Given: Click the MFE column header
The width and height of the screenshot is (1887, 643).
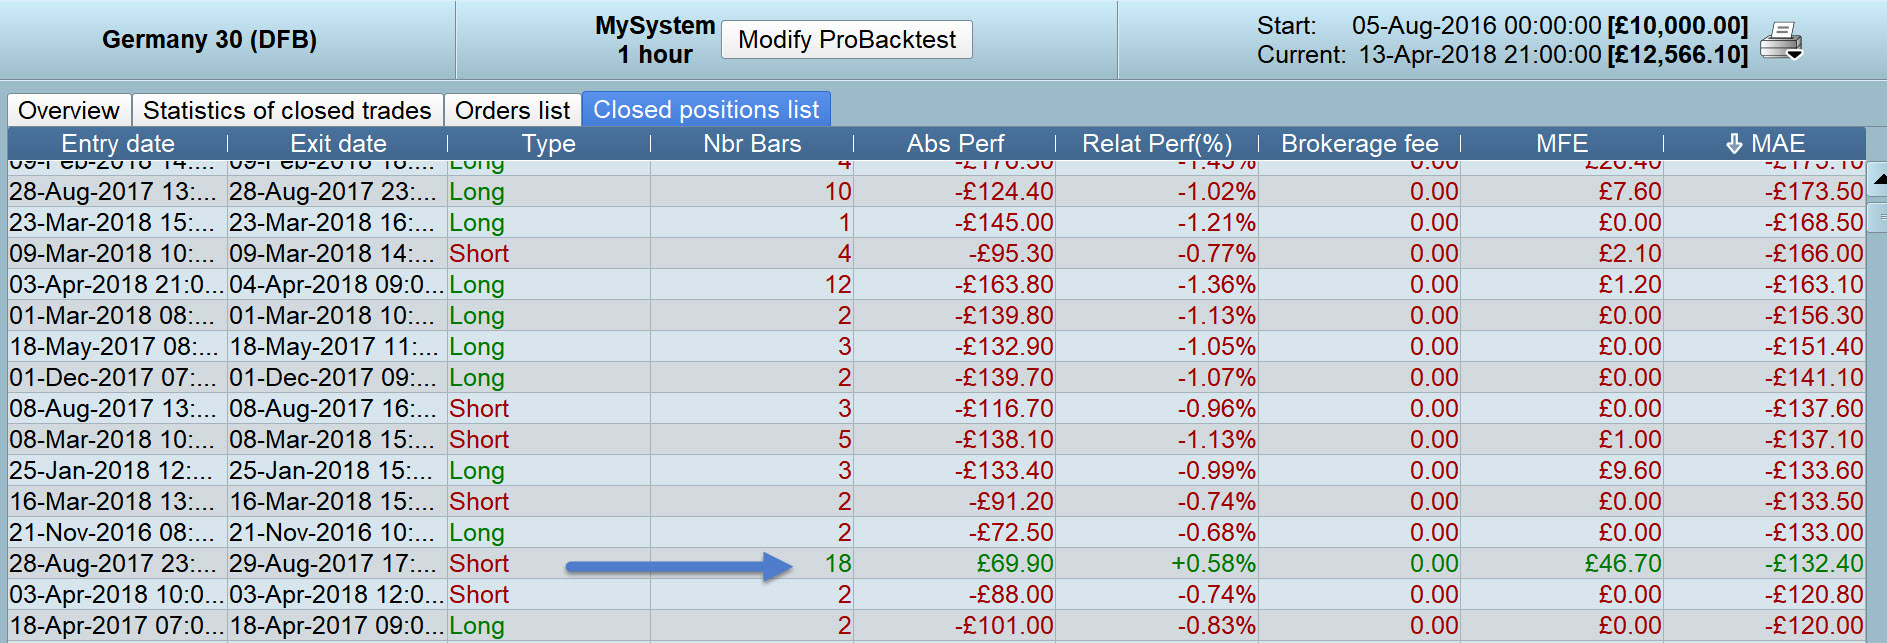Looking at the screenshot, I should click(x=1562, y=144).
